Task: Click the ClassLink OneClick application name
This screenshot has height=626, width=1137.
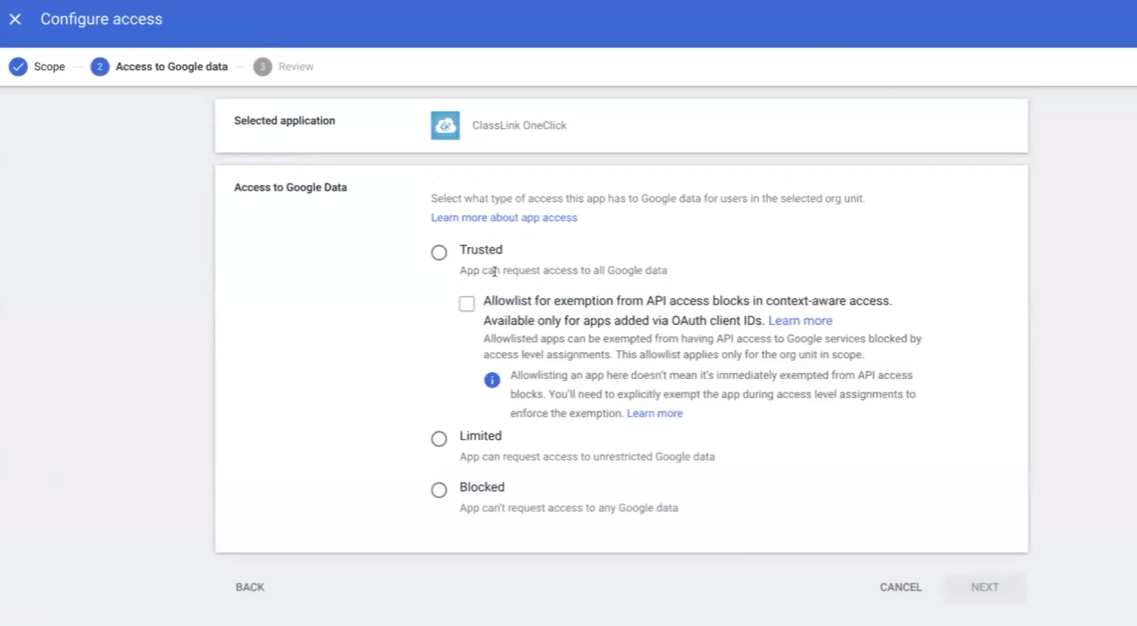Action: pyautogui.click(x=519, y=126)
